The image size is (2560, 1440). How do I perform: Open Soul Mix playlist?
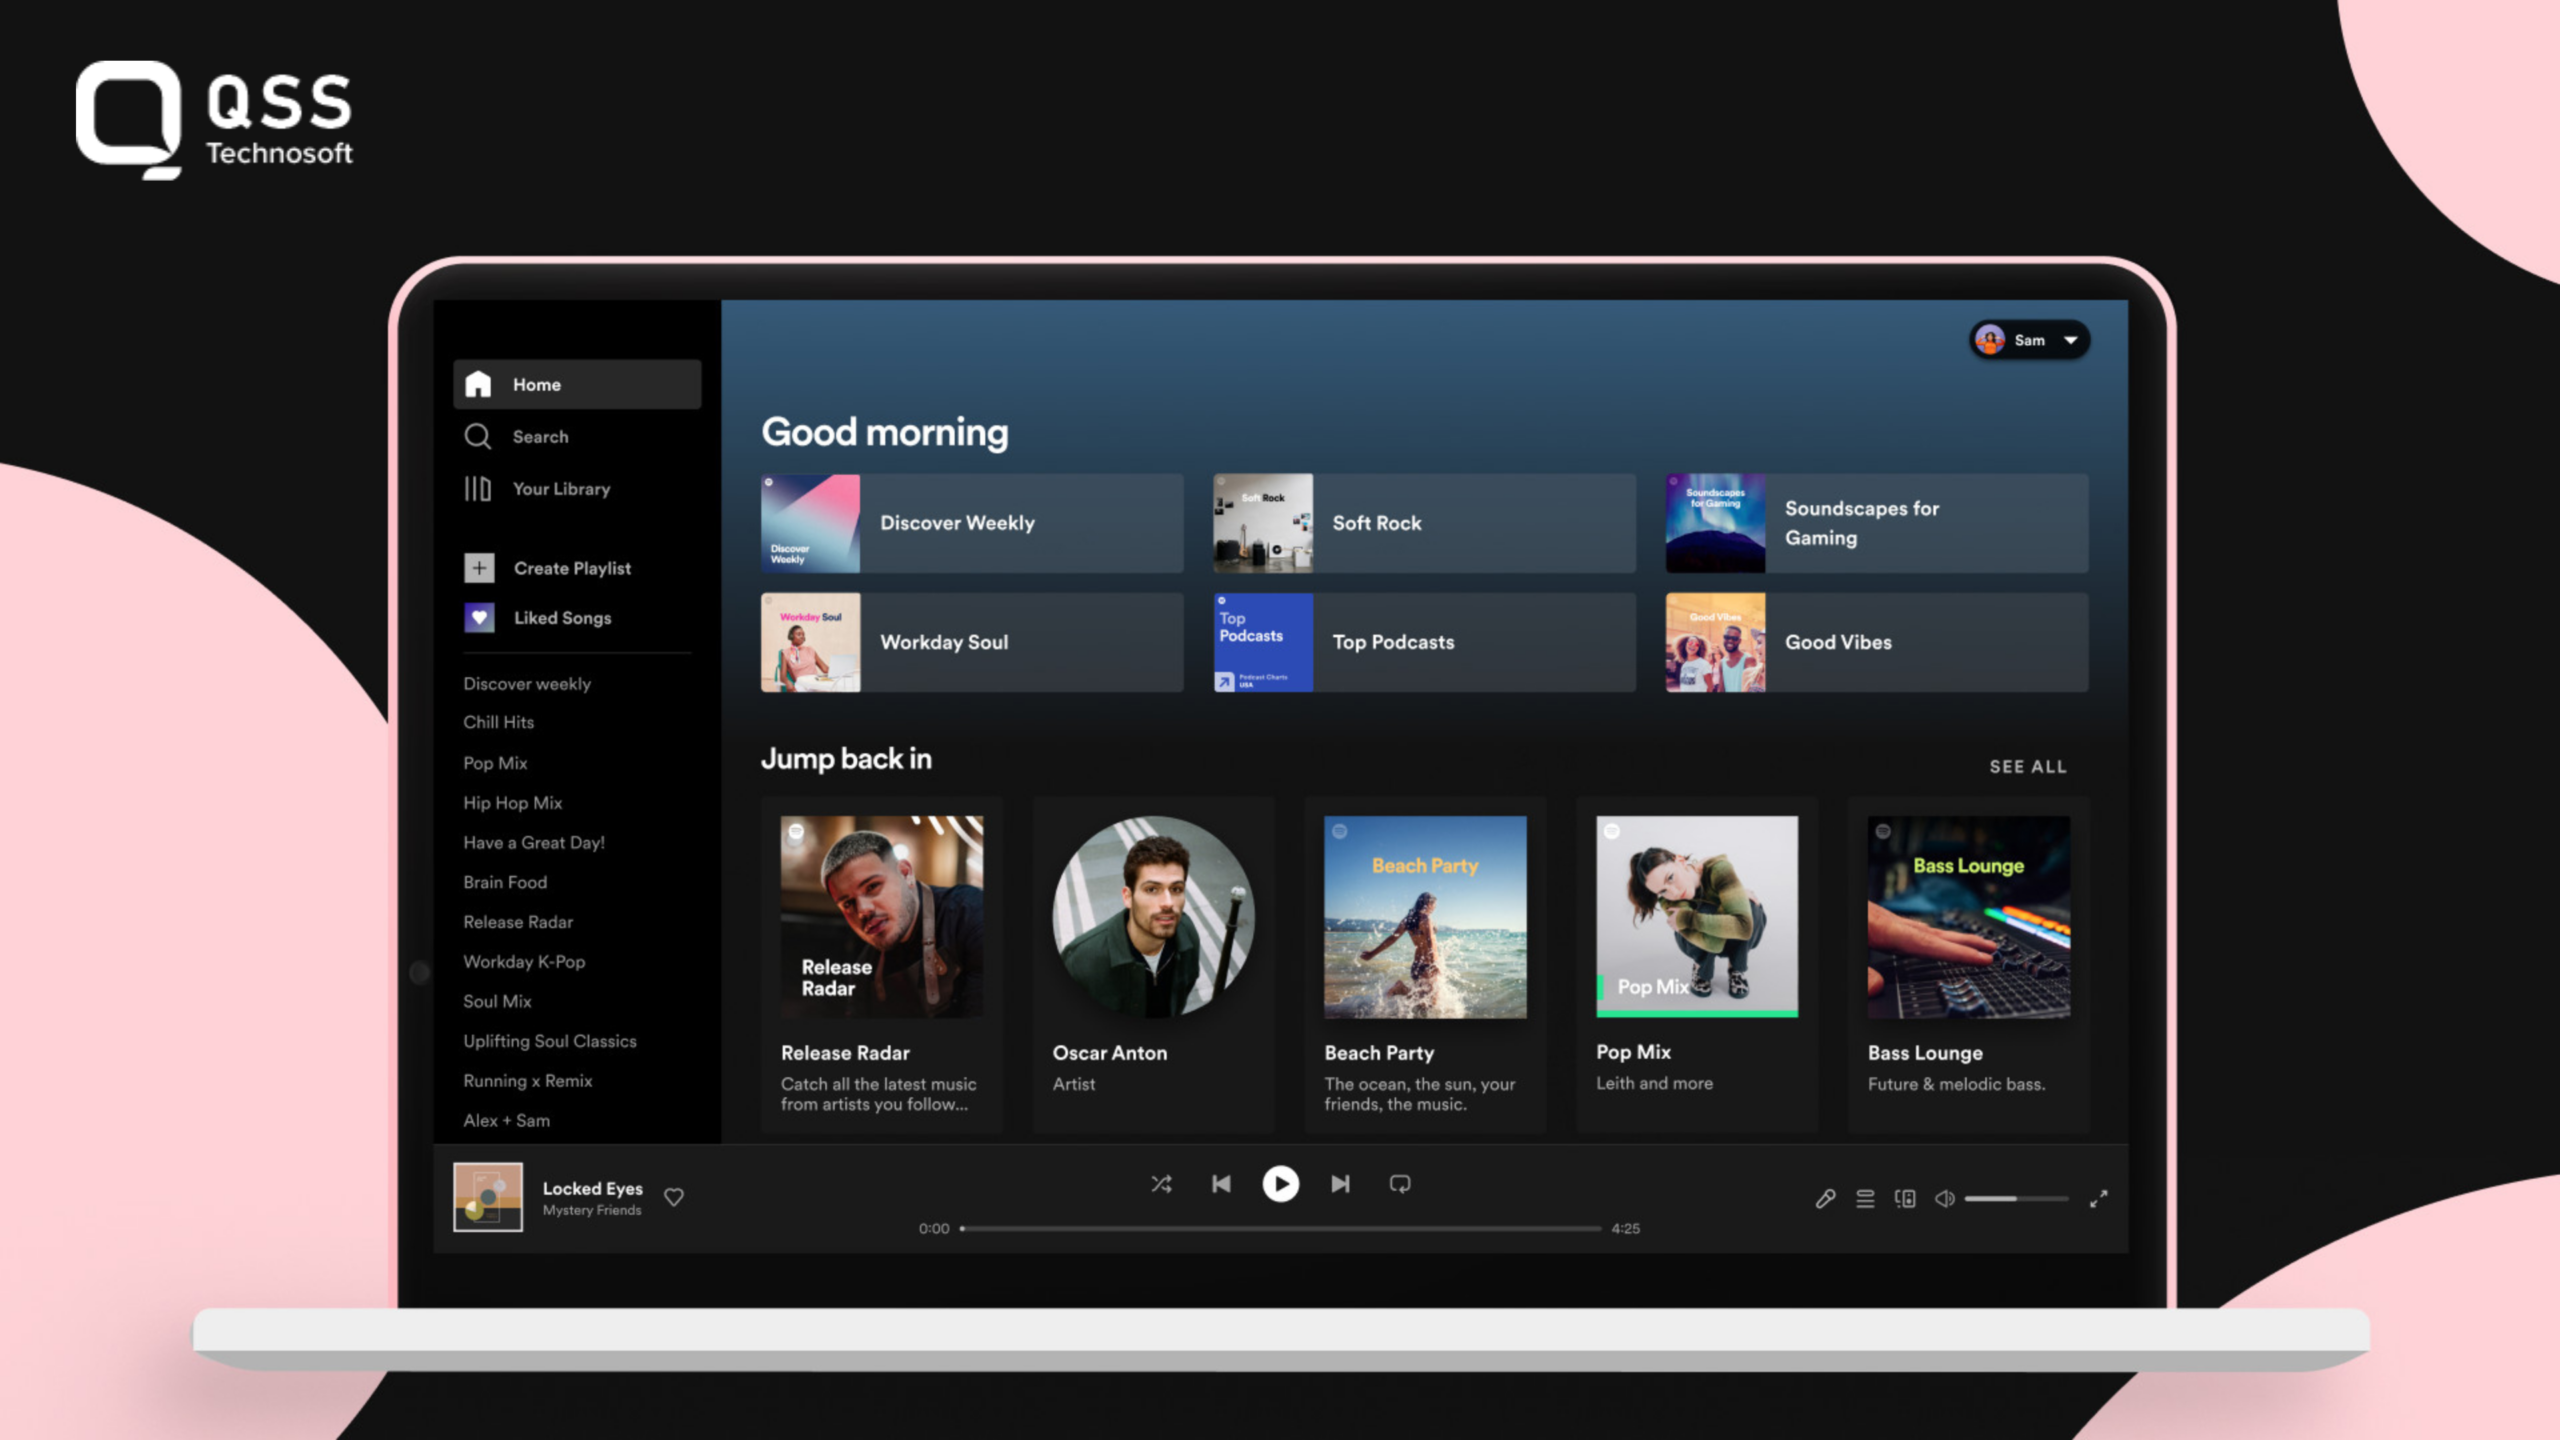point(497,1001)
